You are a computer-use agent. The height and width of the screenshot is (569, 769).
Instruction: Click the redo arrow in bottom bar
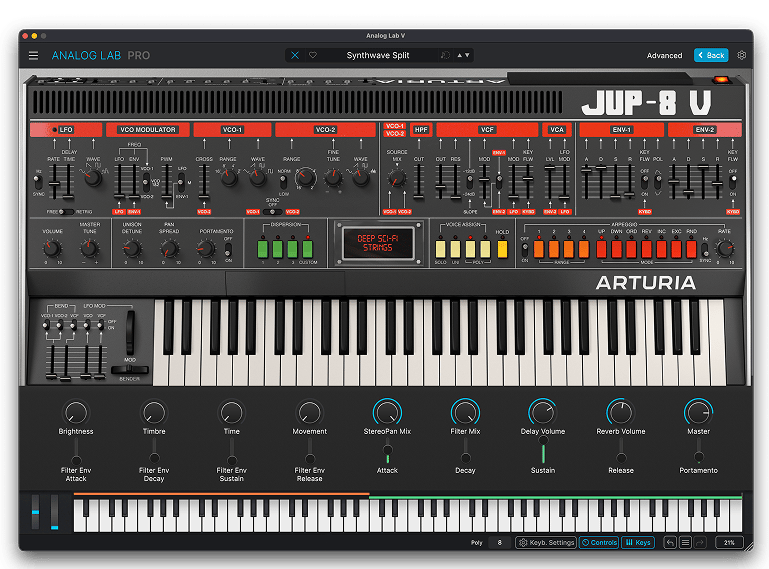[700, 543]
